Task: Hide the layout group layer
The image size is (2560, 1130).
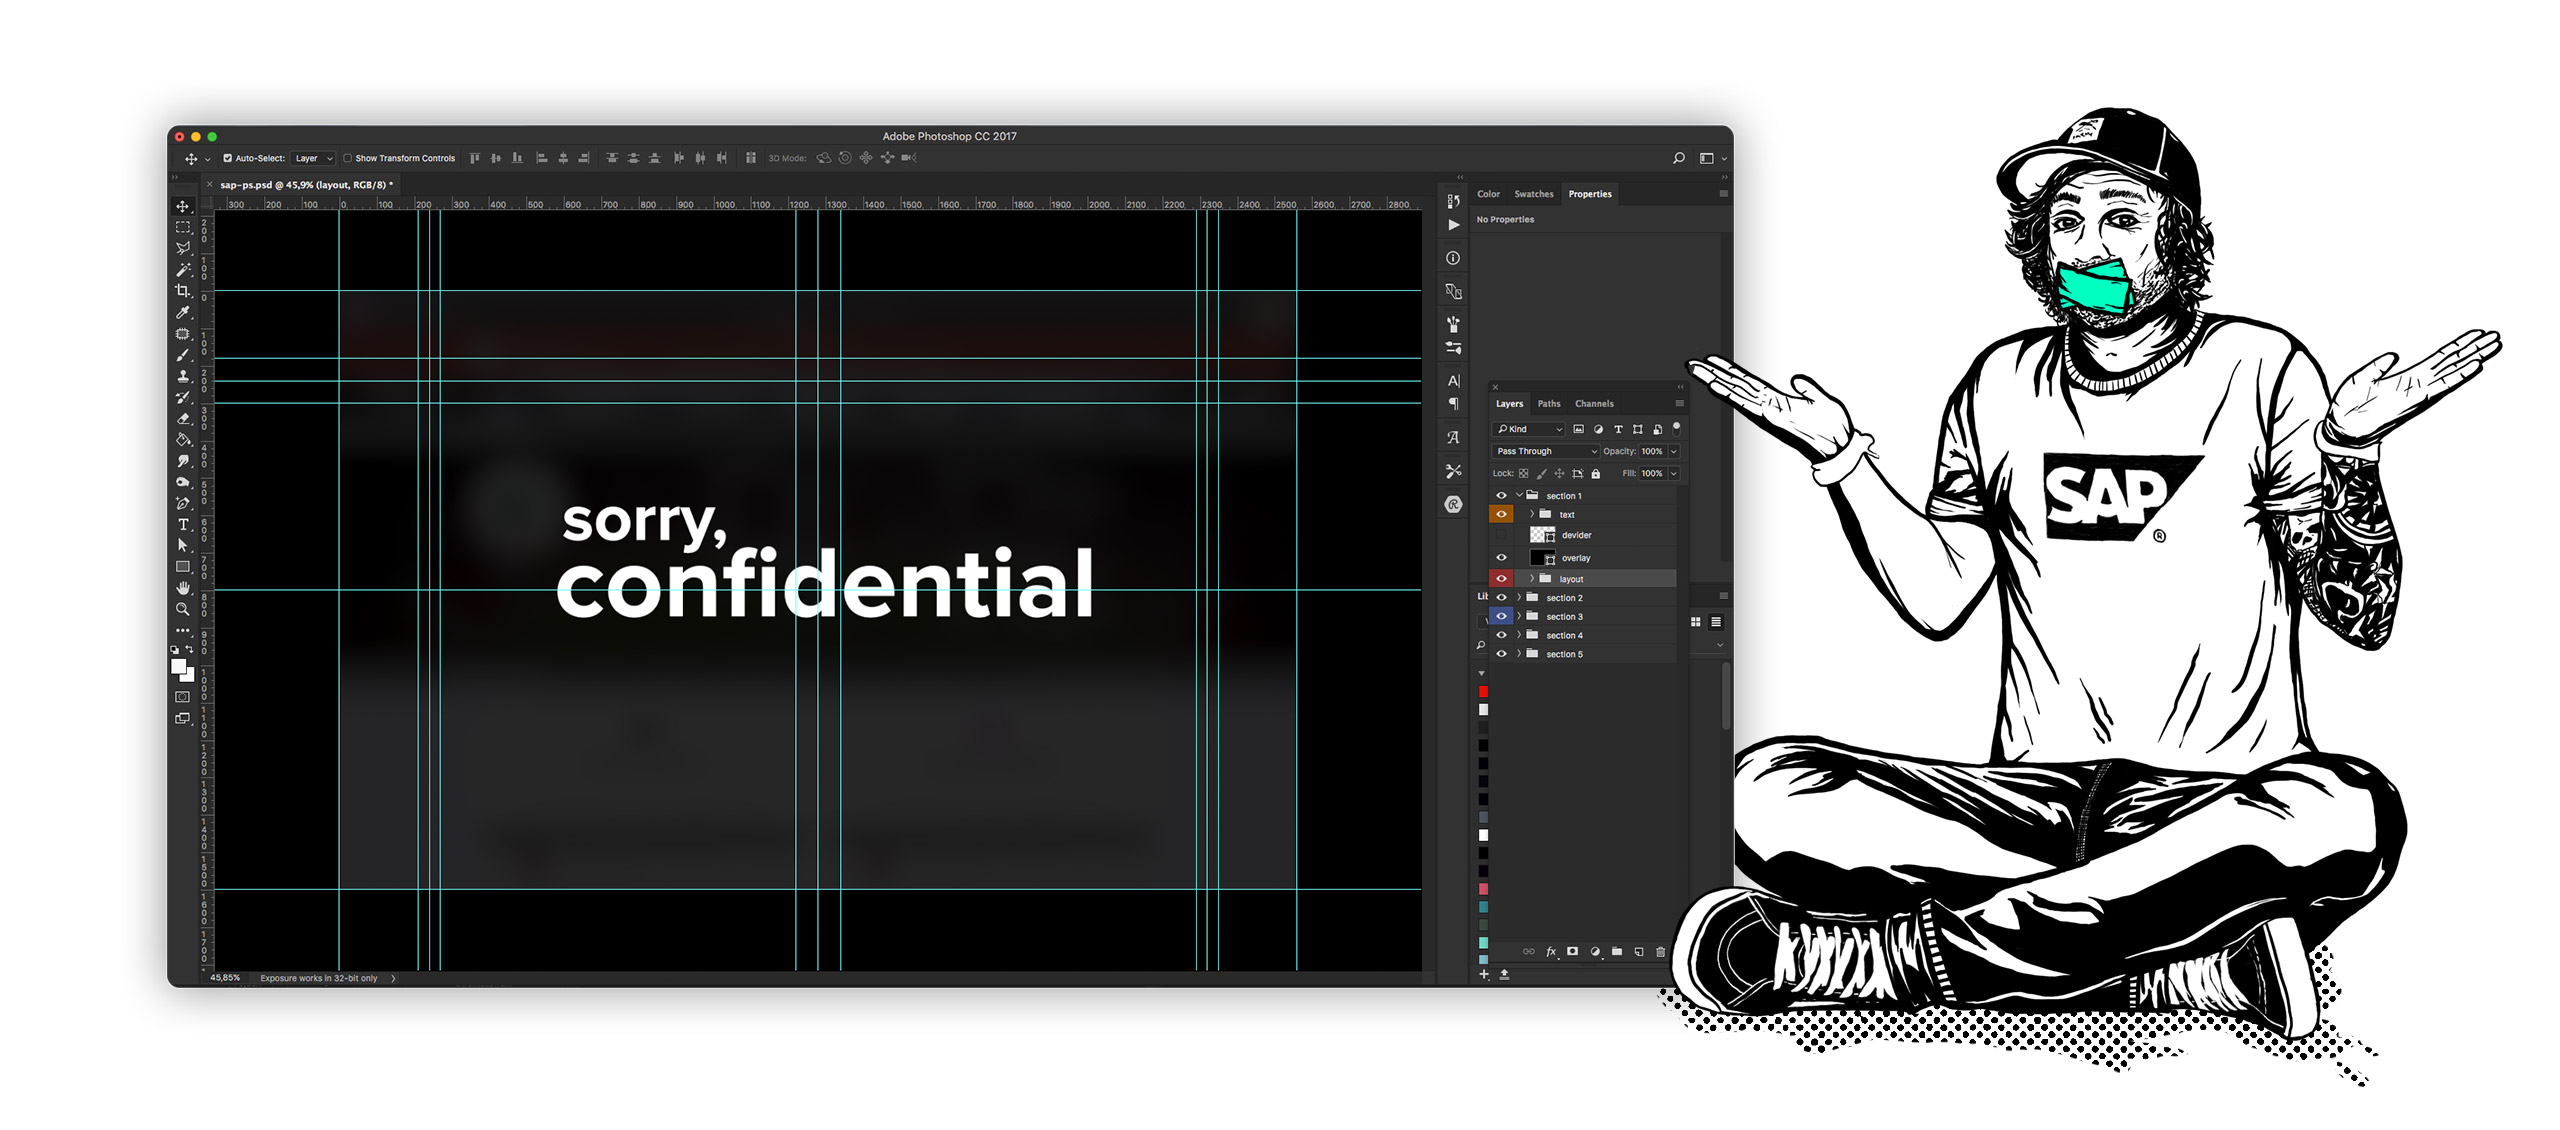Action: (1501, 579)
